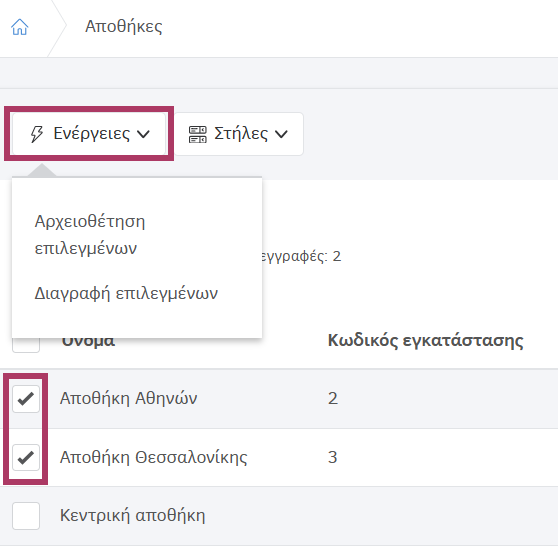This screenshot has height=546, width=558.
Task: Choose Αρχειοθέτηση επιλεγμένων from menu
Action: click(x=90, y=235)
